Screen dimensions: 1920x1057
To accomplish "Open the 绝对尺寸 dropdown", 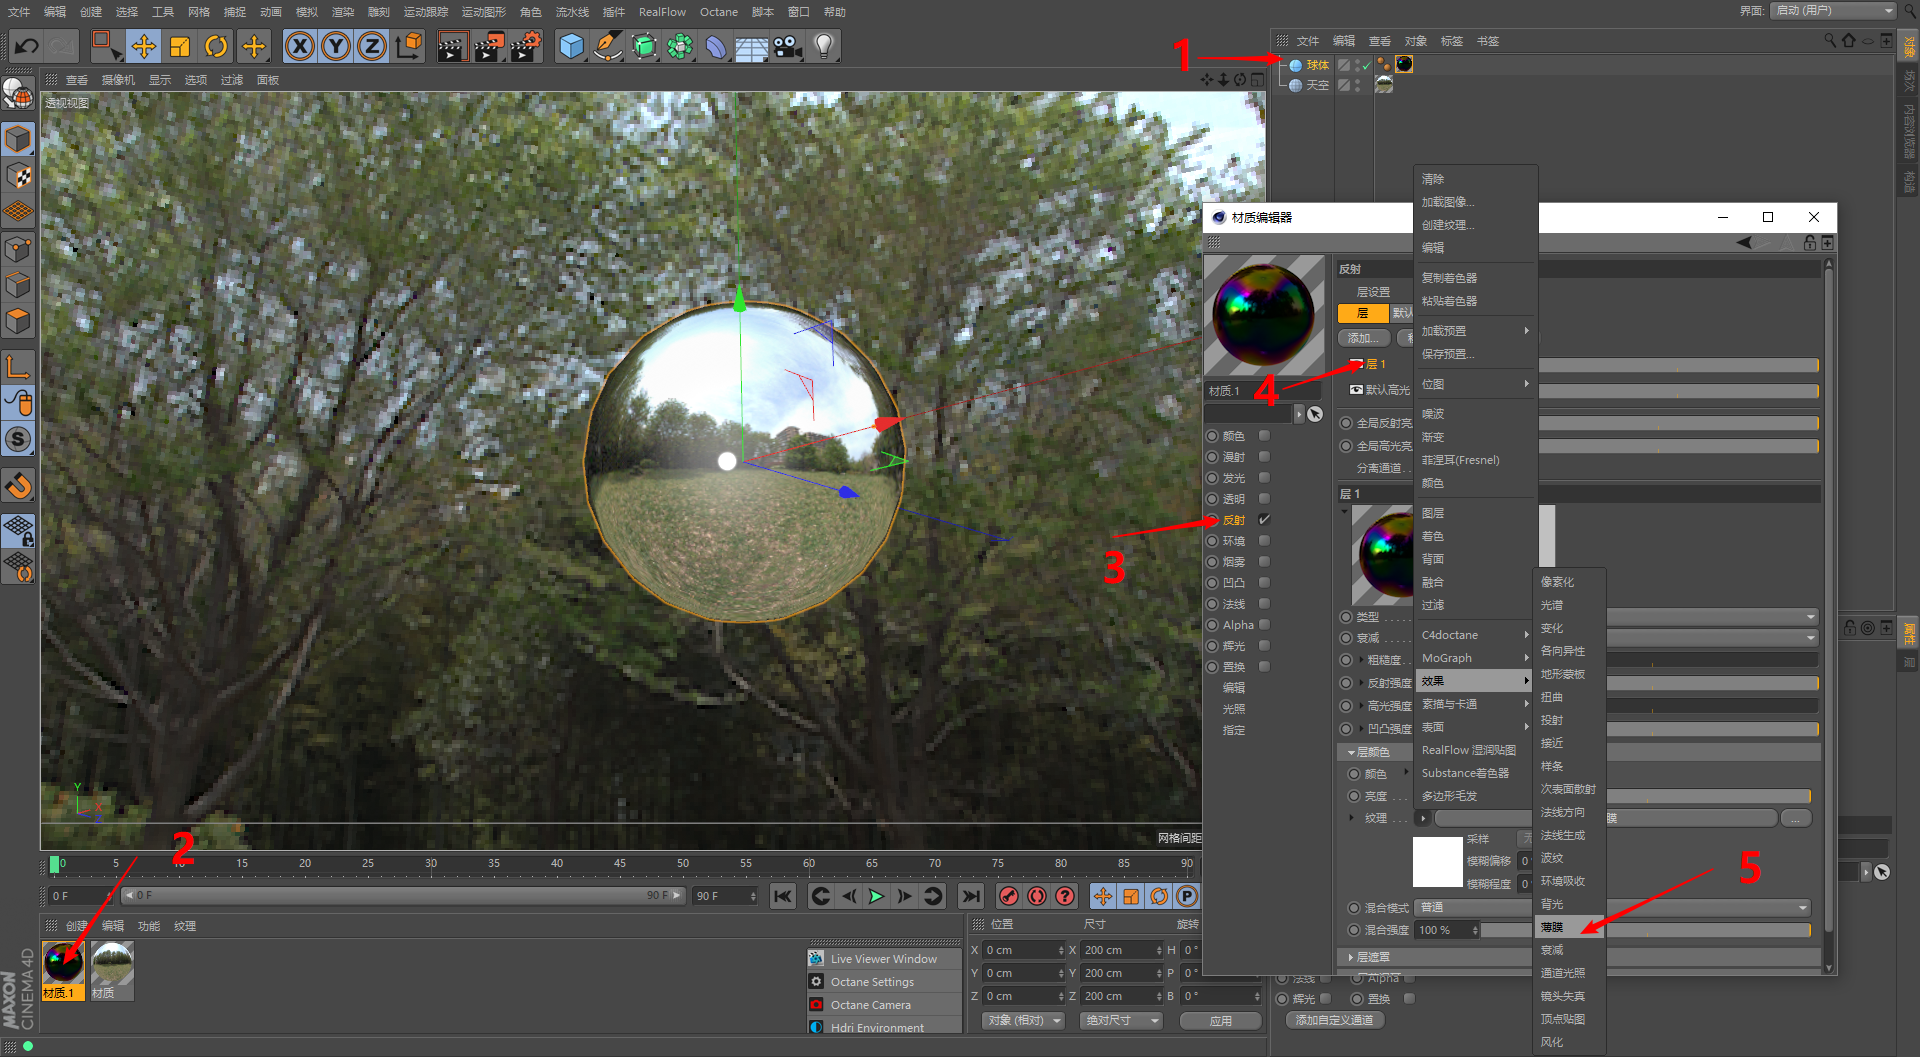I will 1121,1021.
